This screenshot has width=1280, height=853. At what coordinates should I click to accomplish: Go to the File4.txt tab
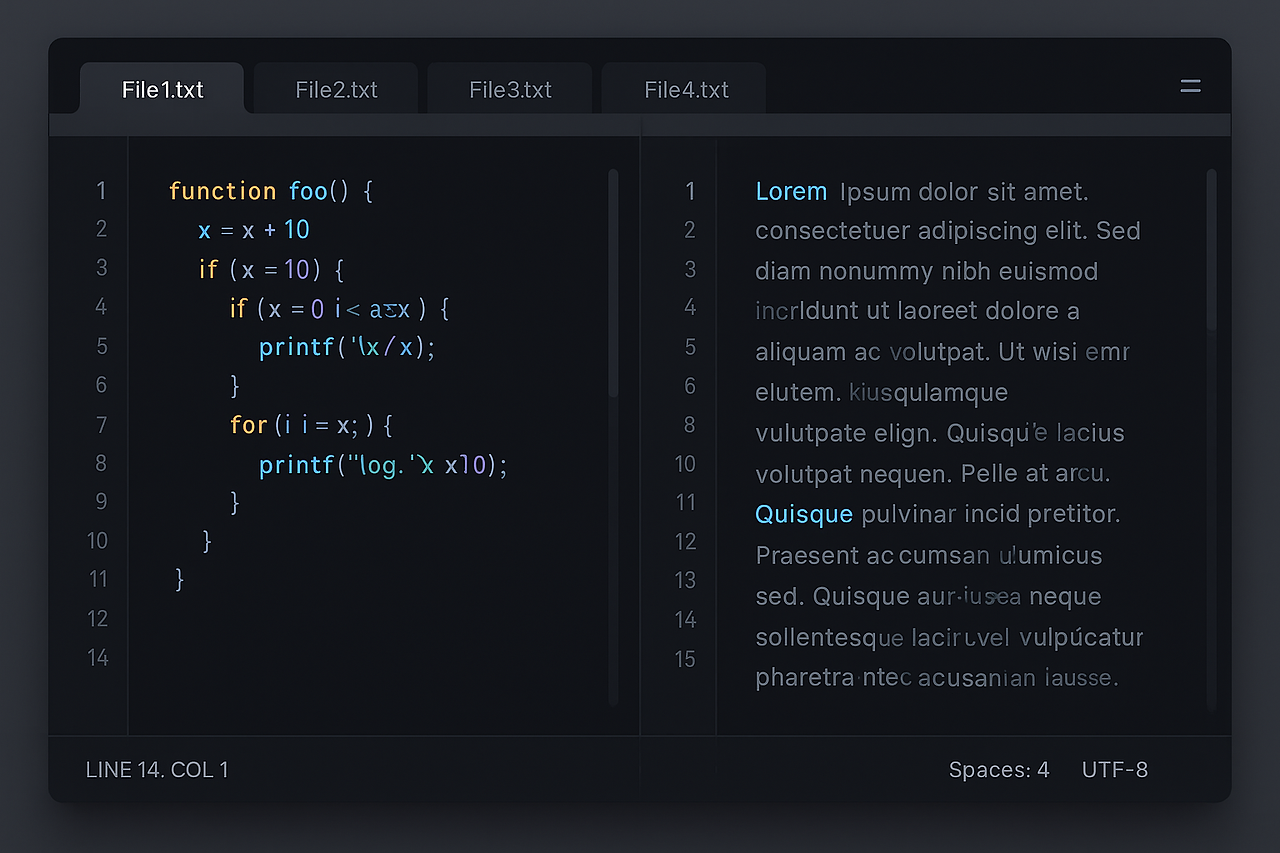pos(685,89)
